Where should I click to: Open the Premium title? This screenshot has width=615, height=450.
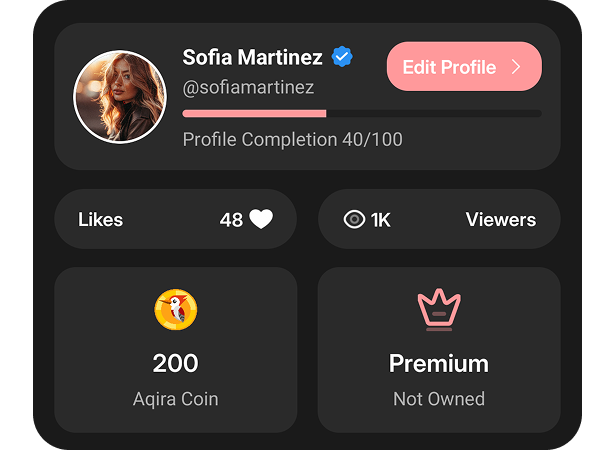[439, 363]
